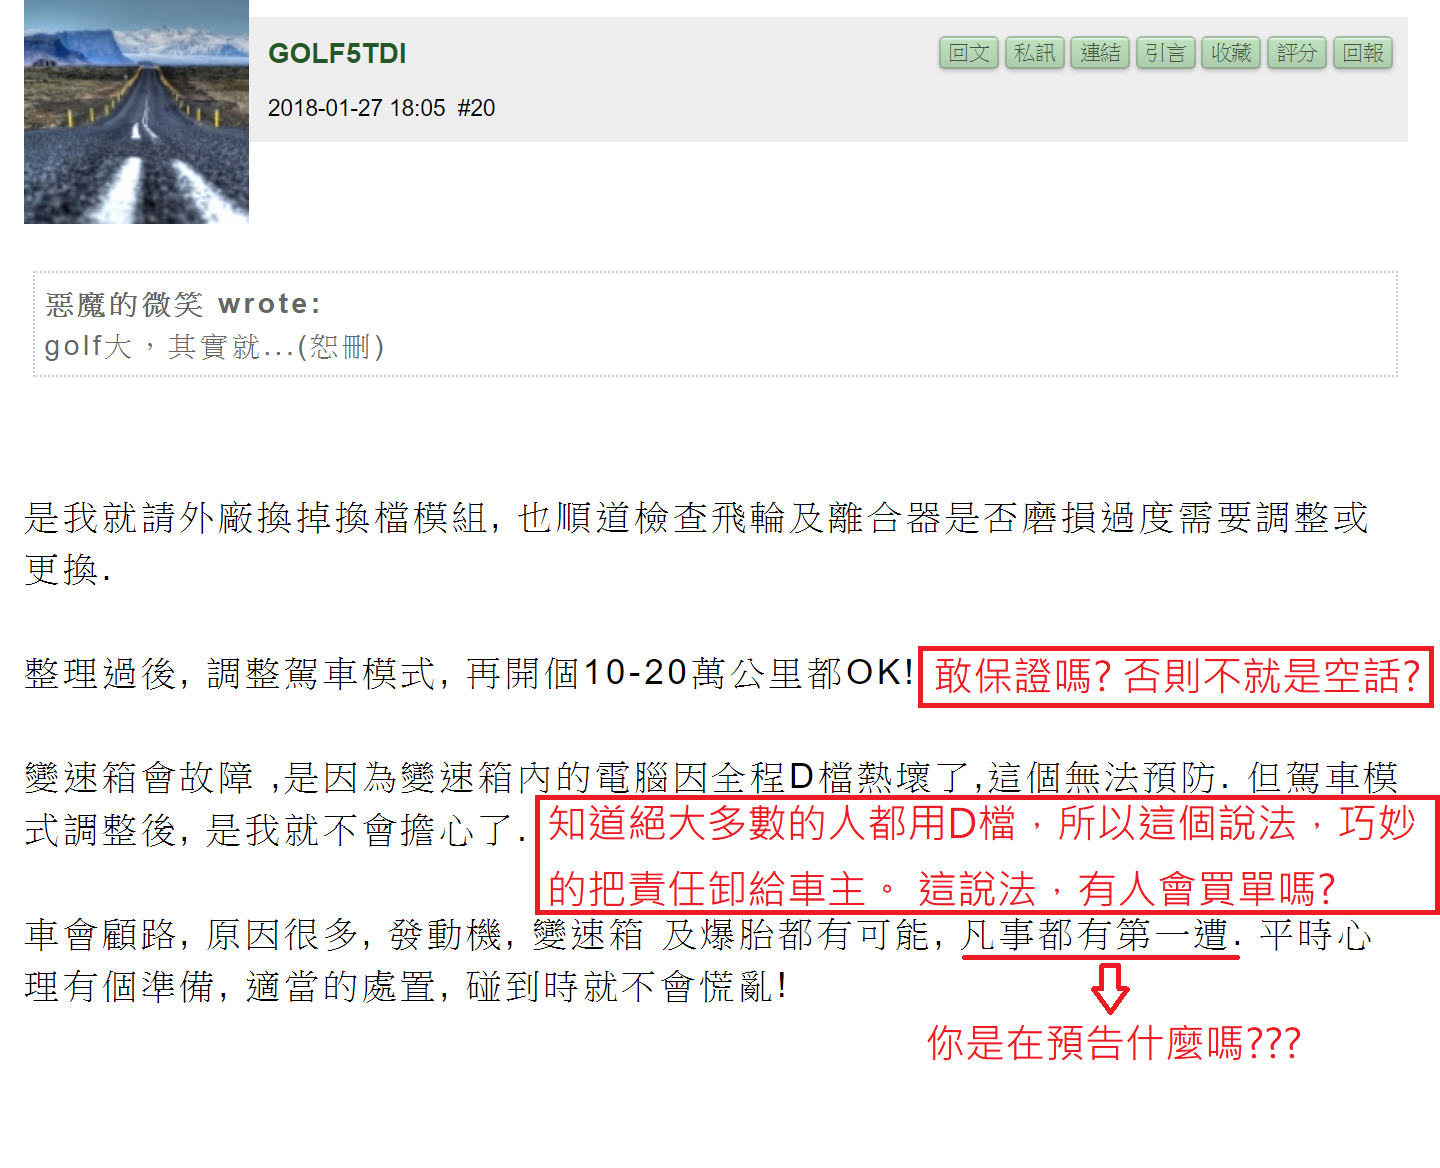
Task: Click the quoted author 惡魔的微笑
Action: point(124,303)
